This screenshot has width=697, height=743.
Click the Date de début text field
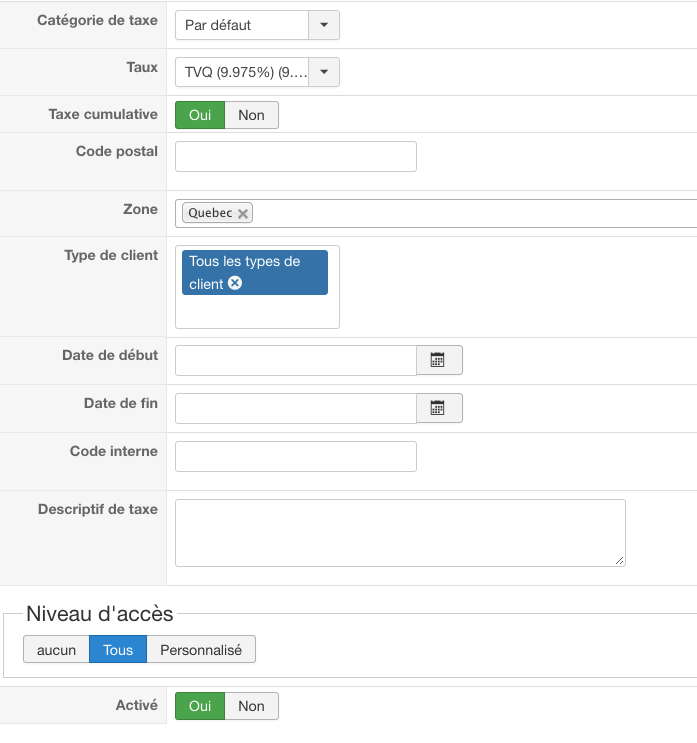295,360
